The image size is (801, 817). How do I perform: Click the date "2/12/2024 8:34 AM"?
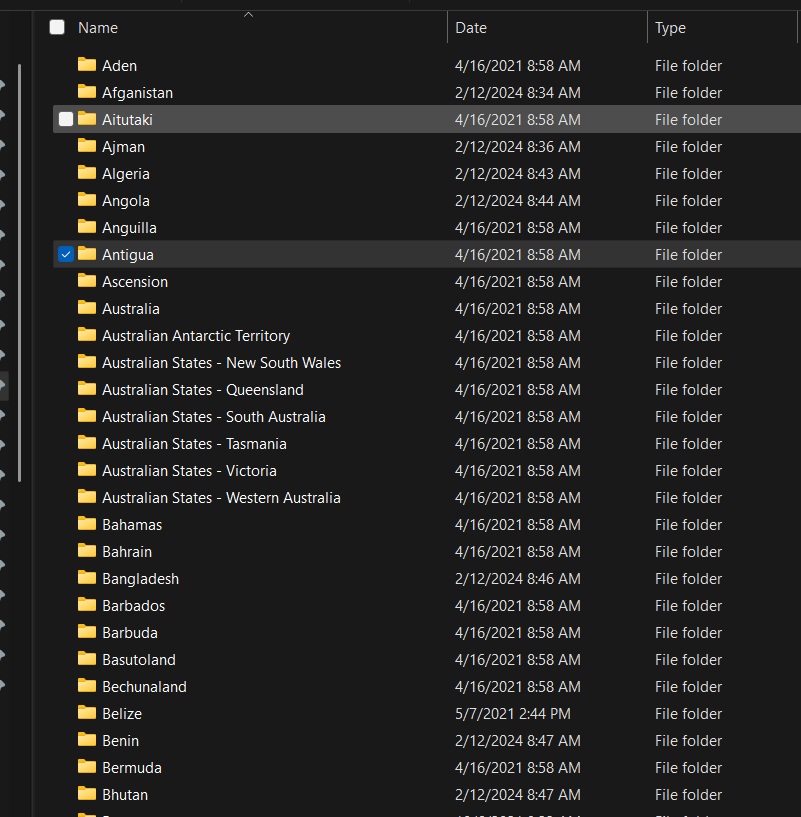coord(517,93)
